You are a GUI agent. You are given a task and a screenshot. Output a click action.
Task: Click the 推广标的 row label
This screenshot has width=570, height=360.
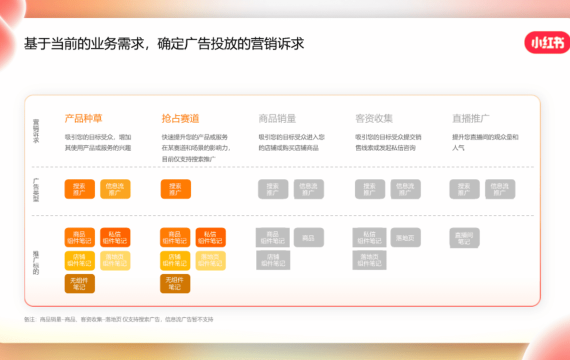pos(36,263)
